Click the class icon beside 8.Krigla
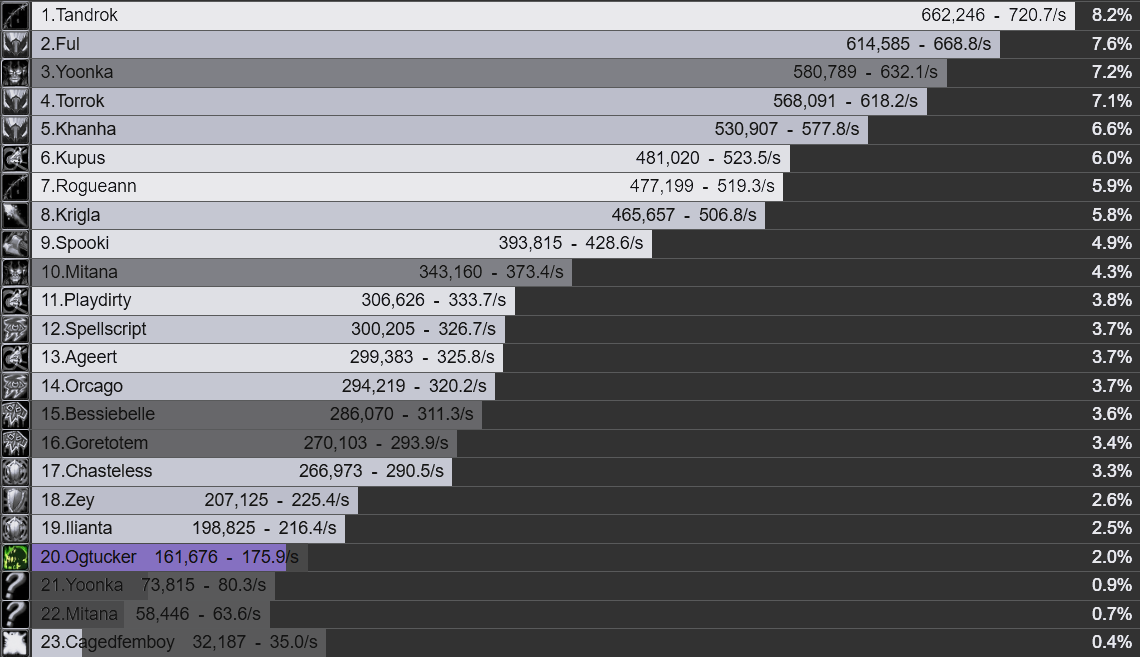 click(x=15, y=215)
